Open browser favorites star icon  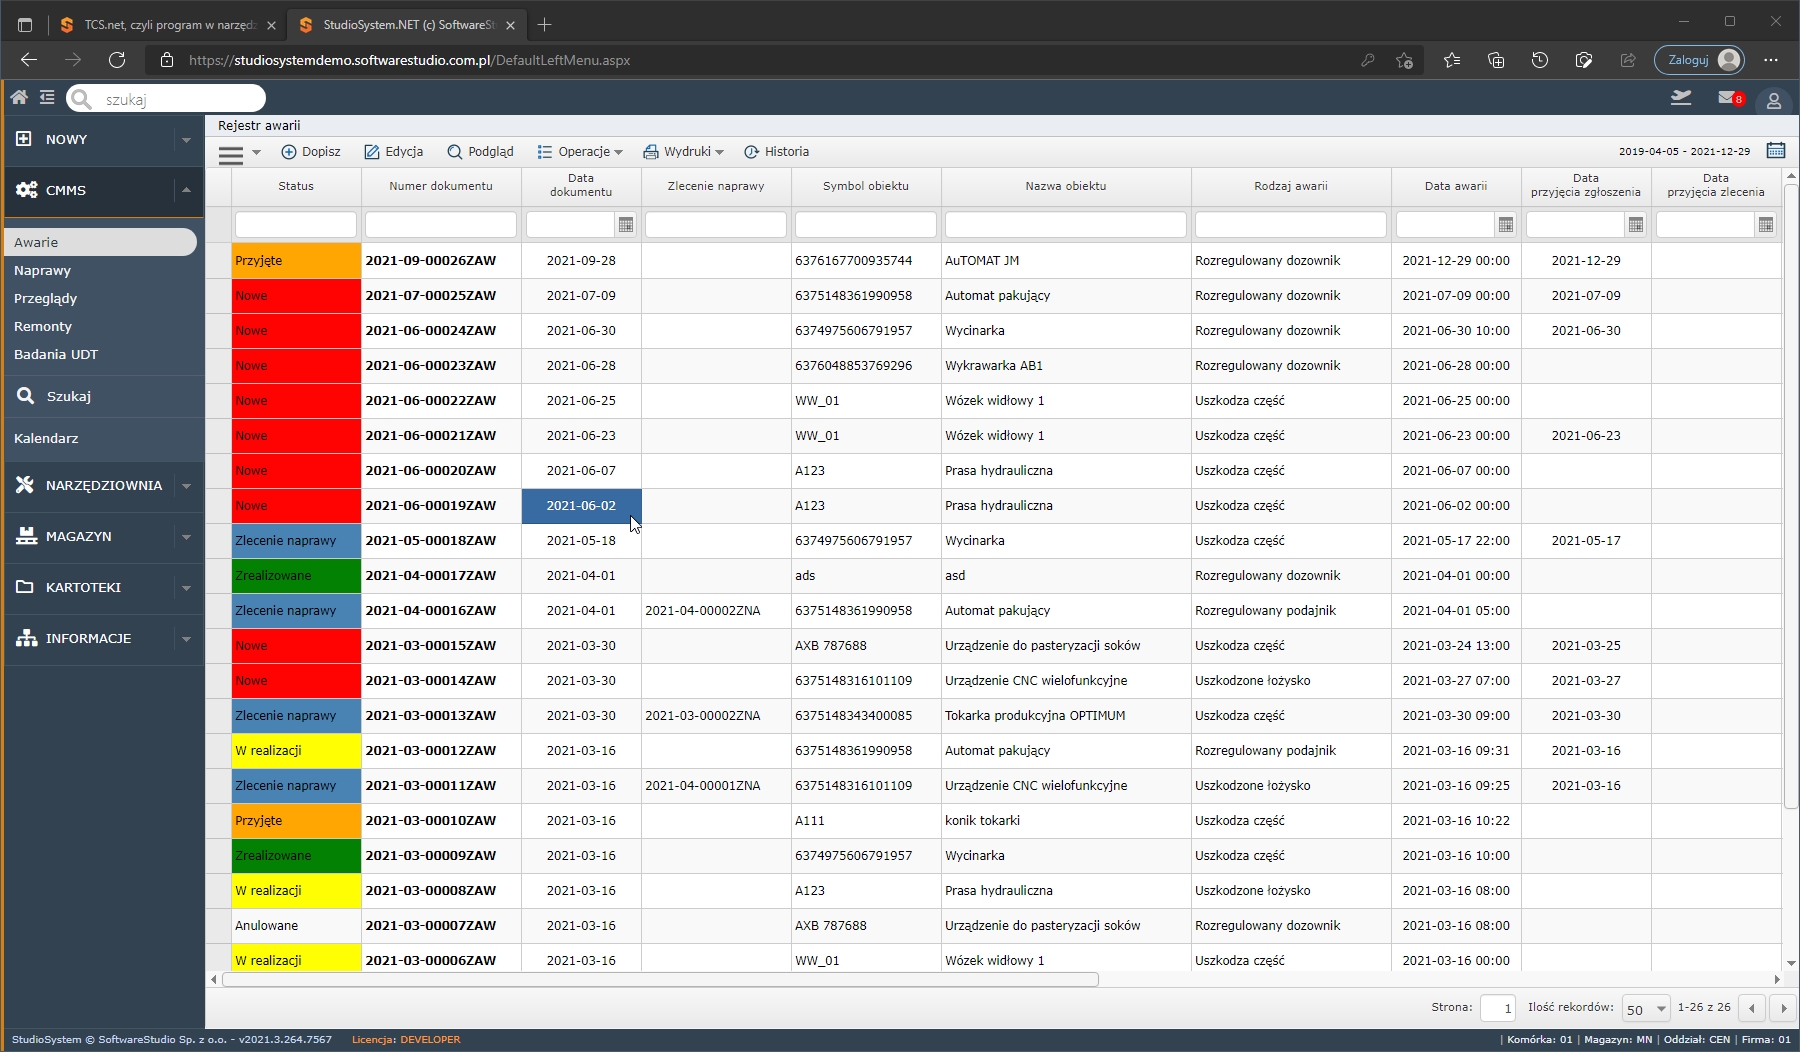(1452, 60)
